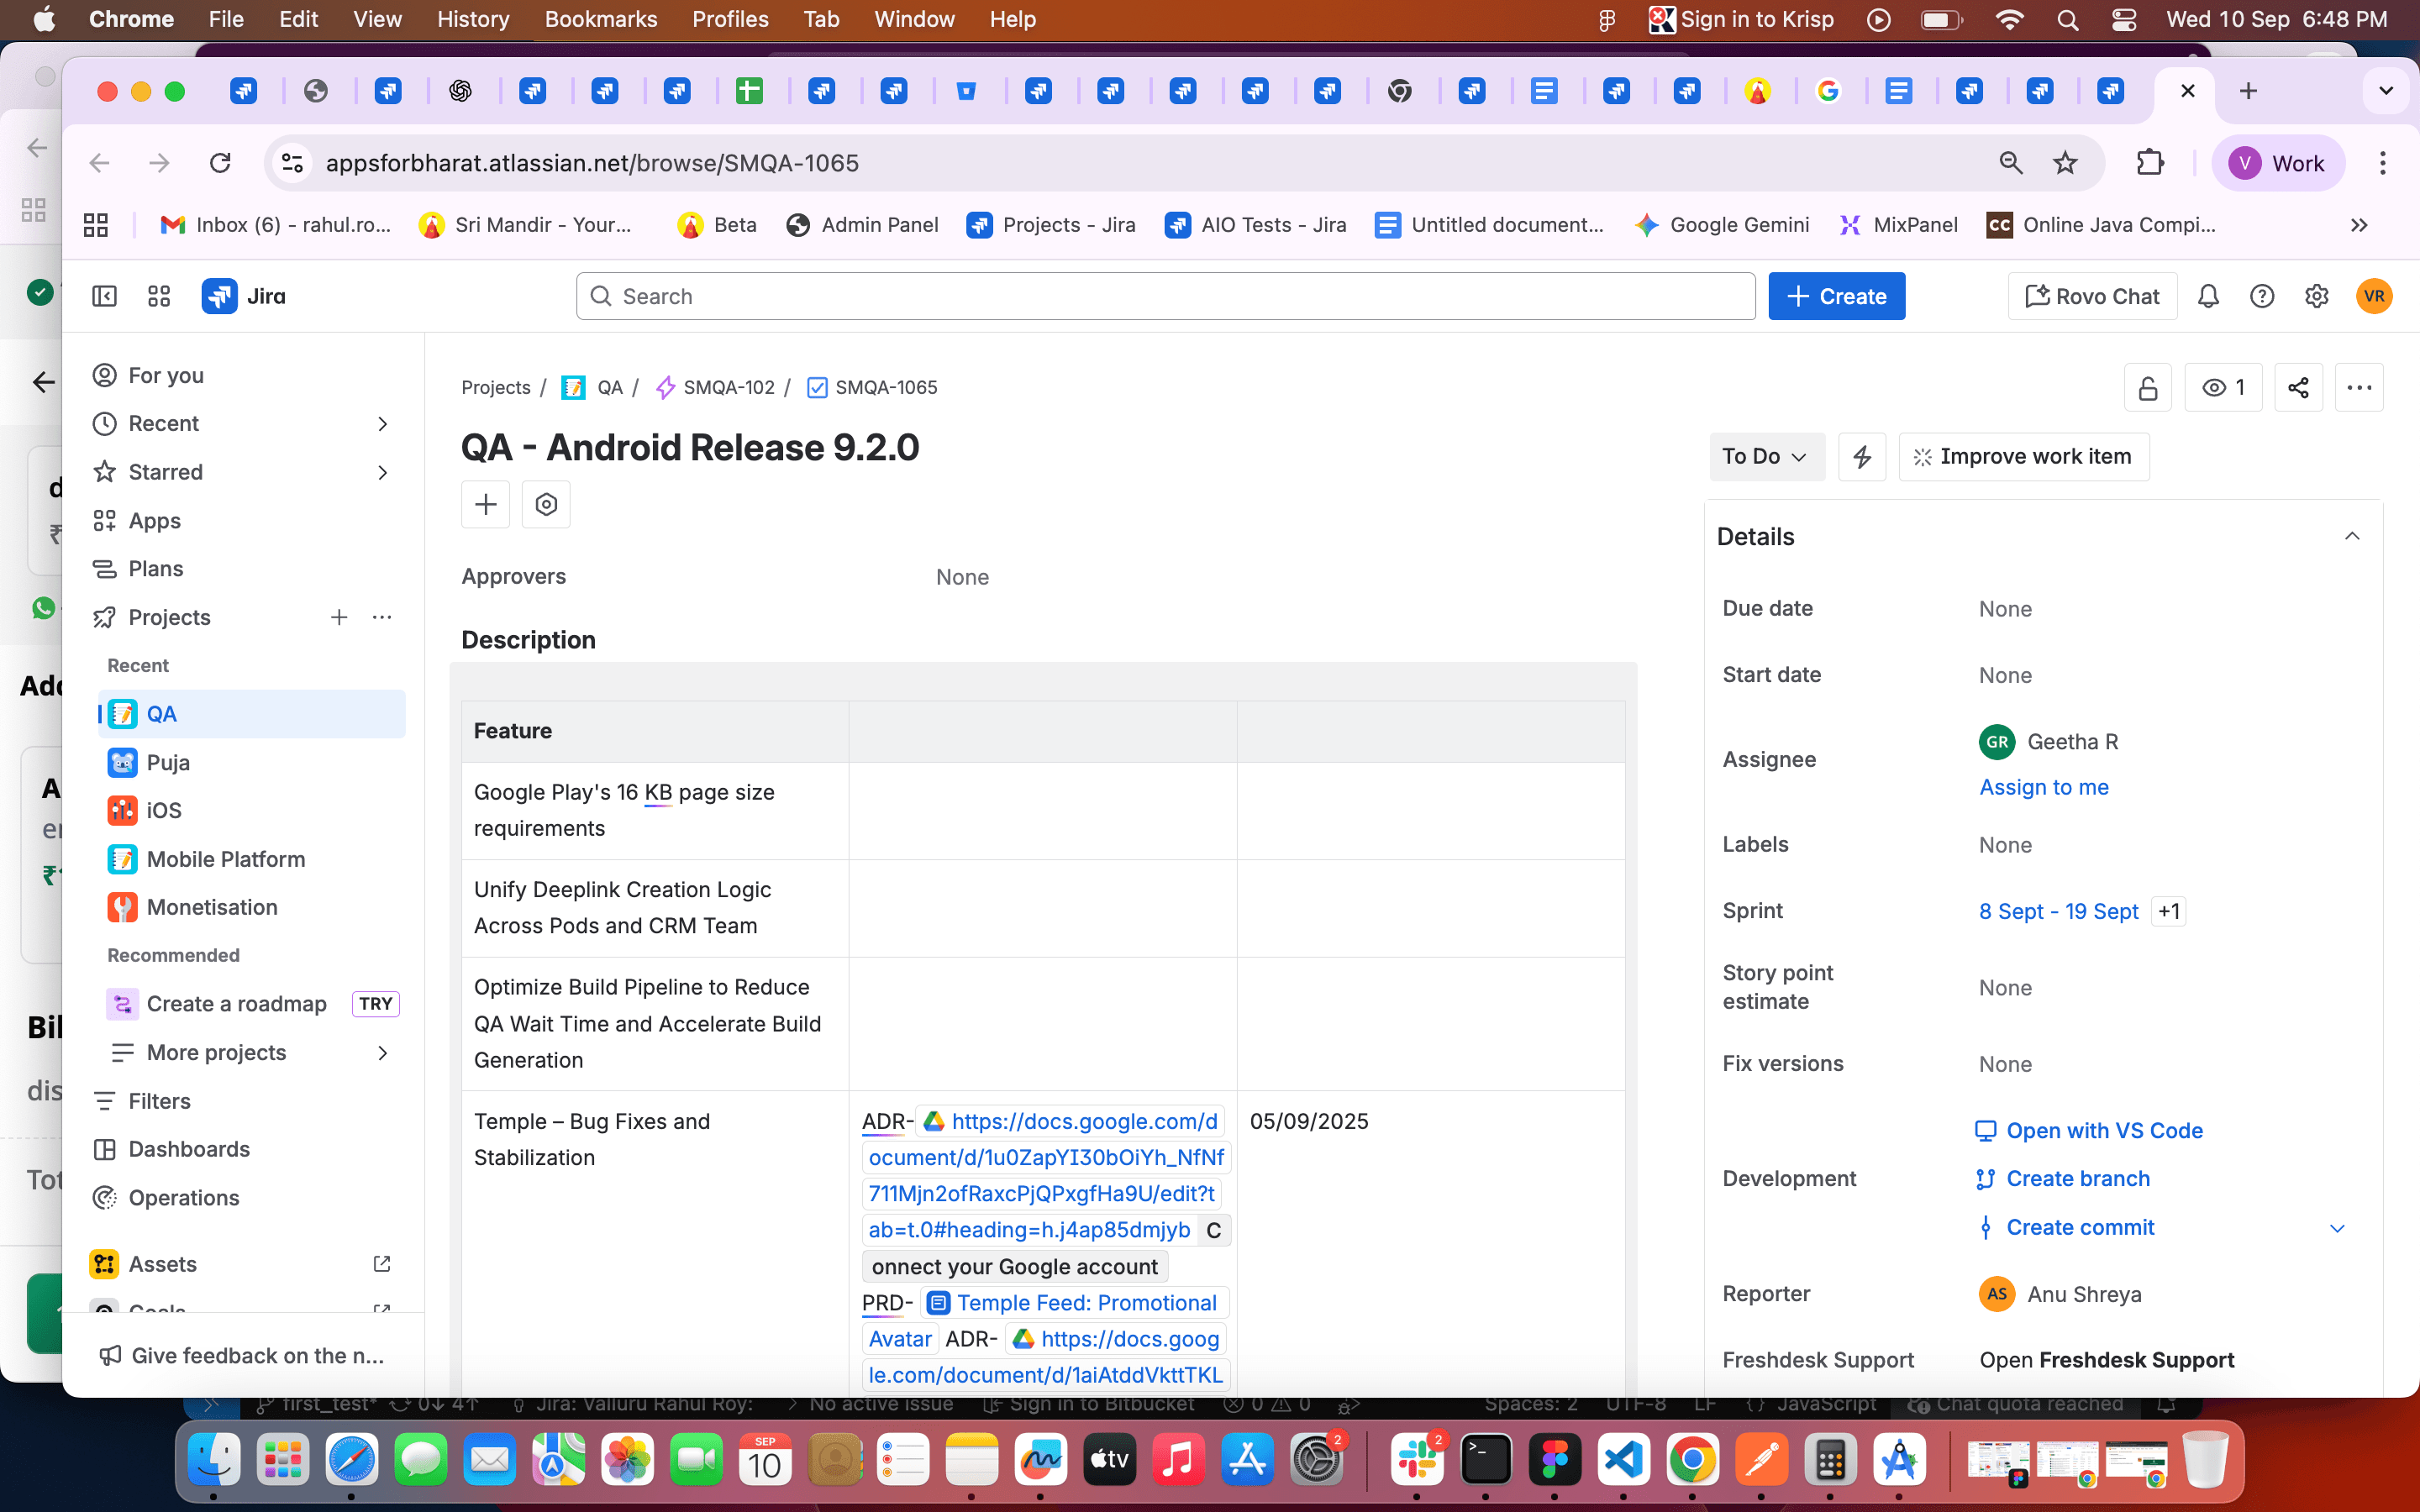This screenshot has width=2420, height=1512.
Task: Click the add content plus button below title
Action: 486,504
